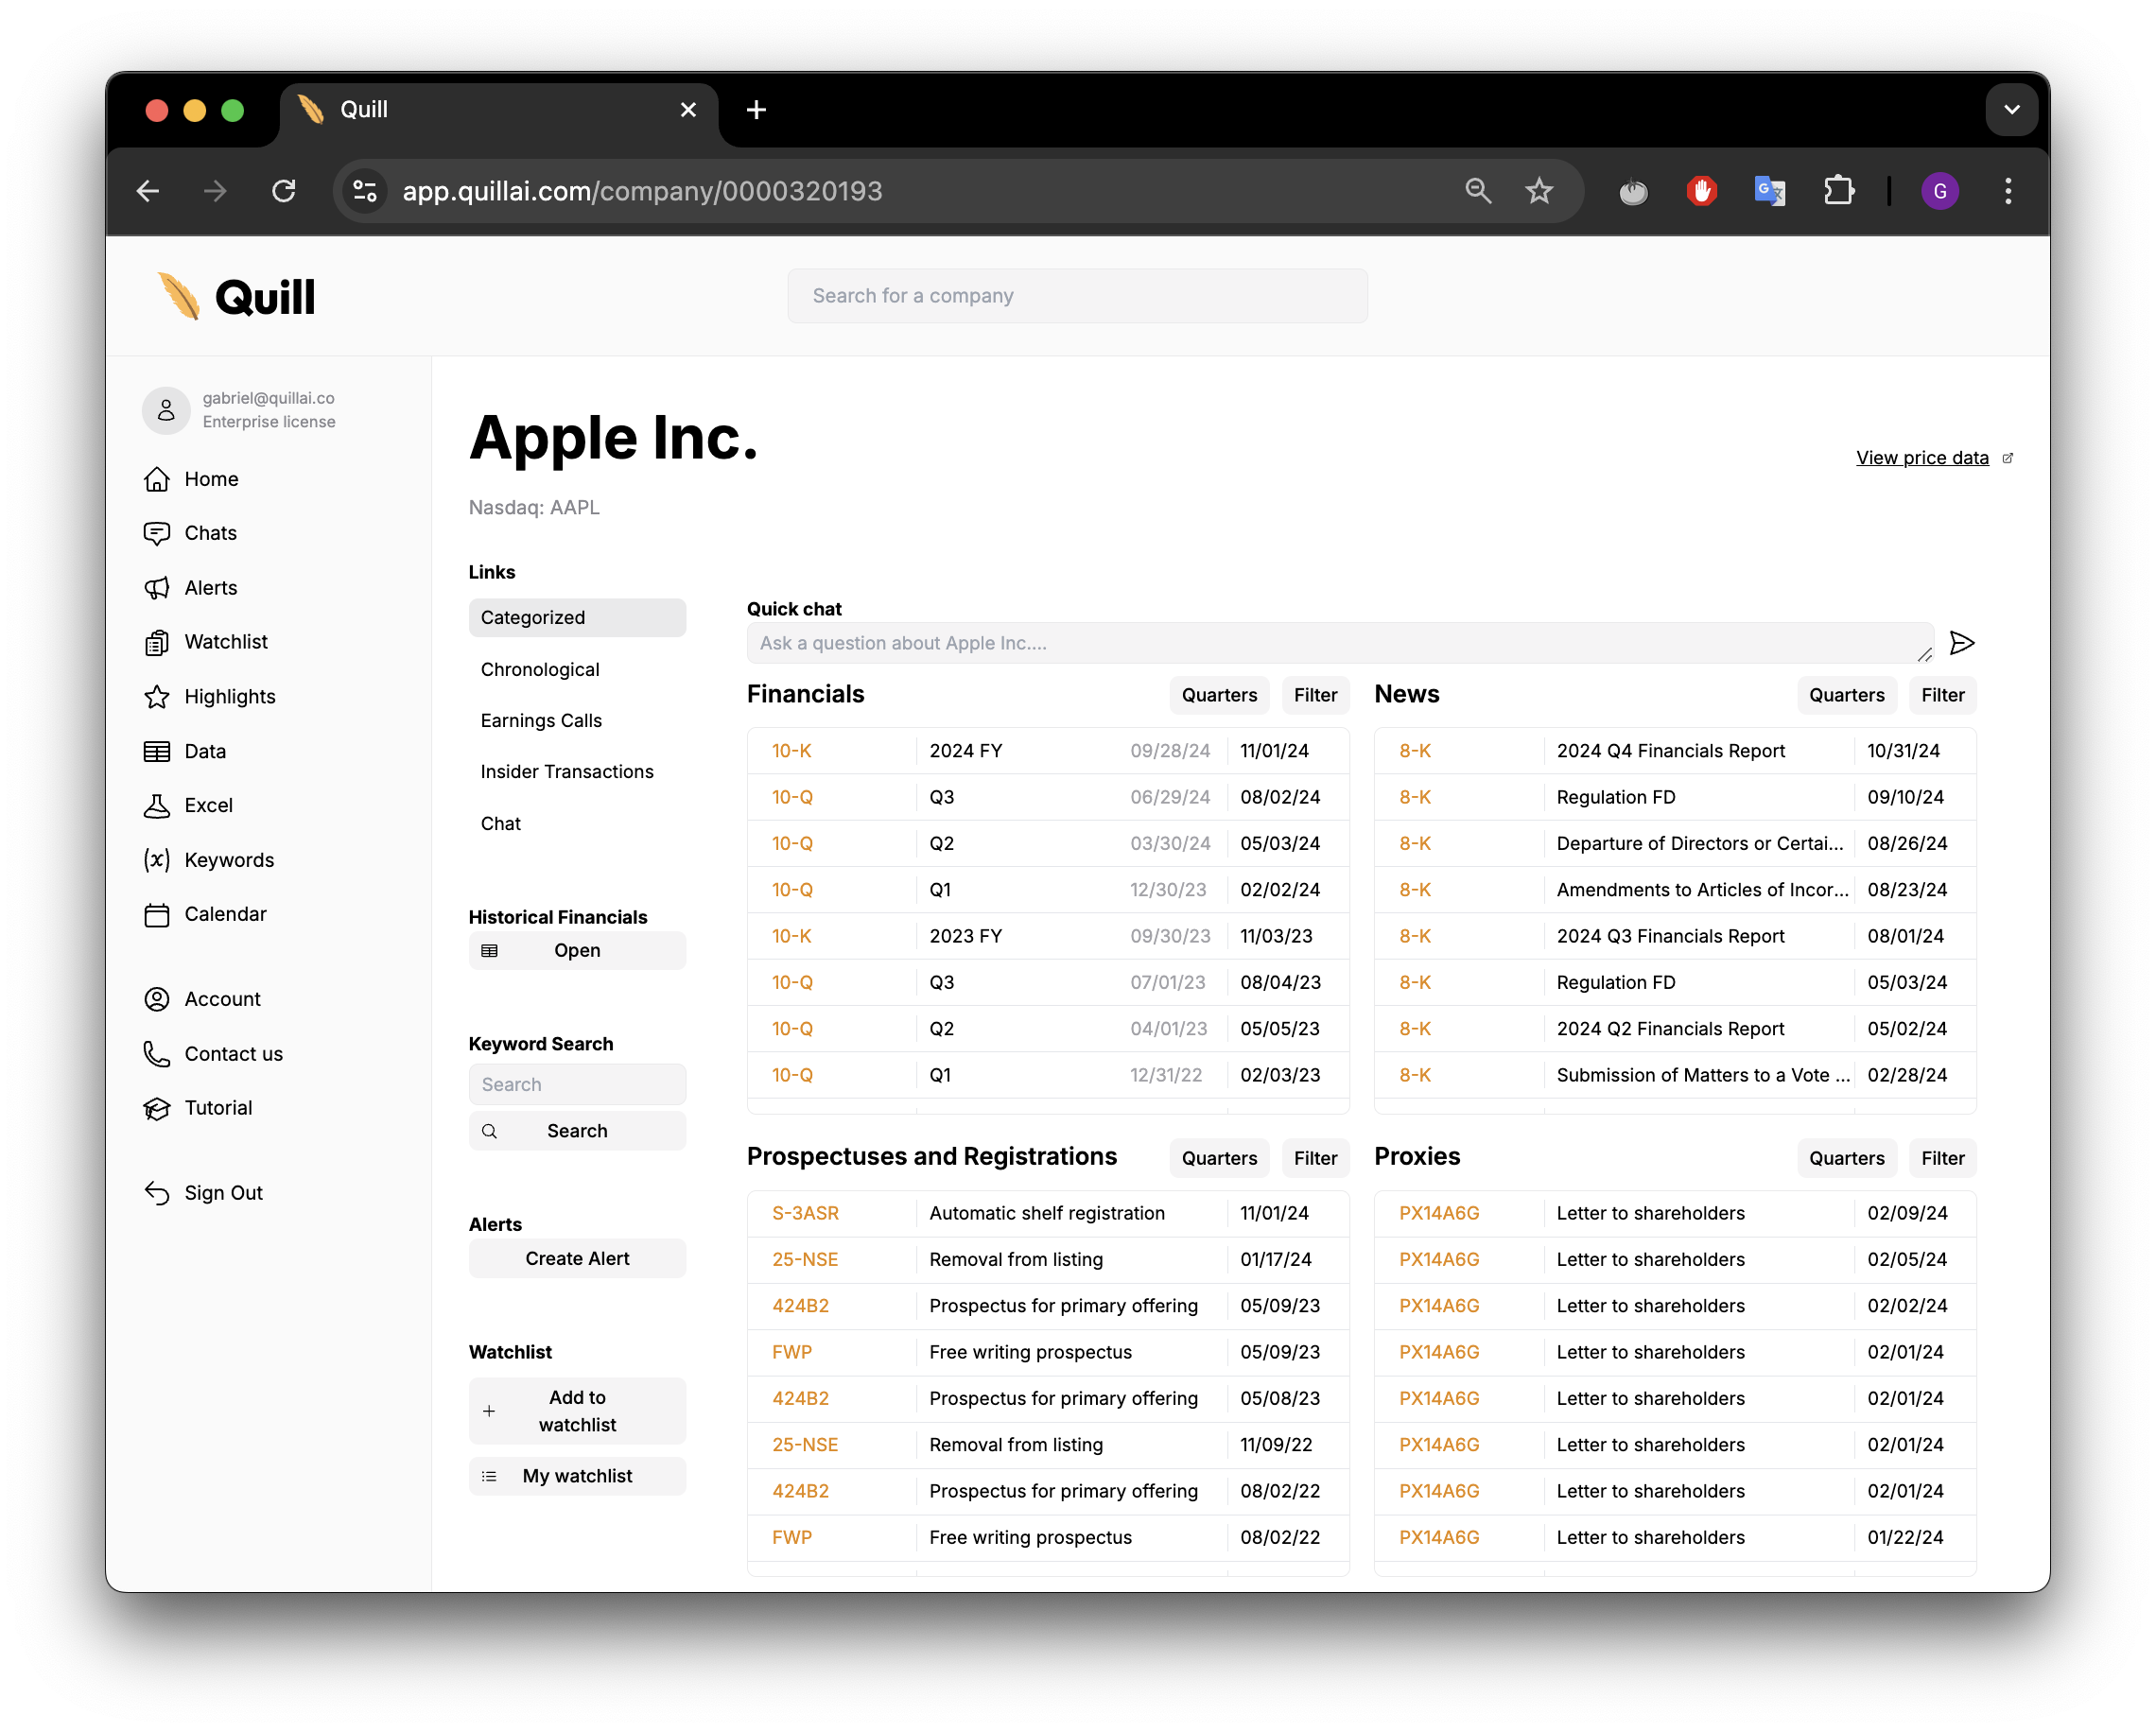Open the 2024 FY 10-K filing
Screen dimensions: 2156x1732
pos(1047,751)
